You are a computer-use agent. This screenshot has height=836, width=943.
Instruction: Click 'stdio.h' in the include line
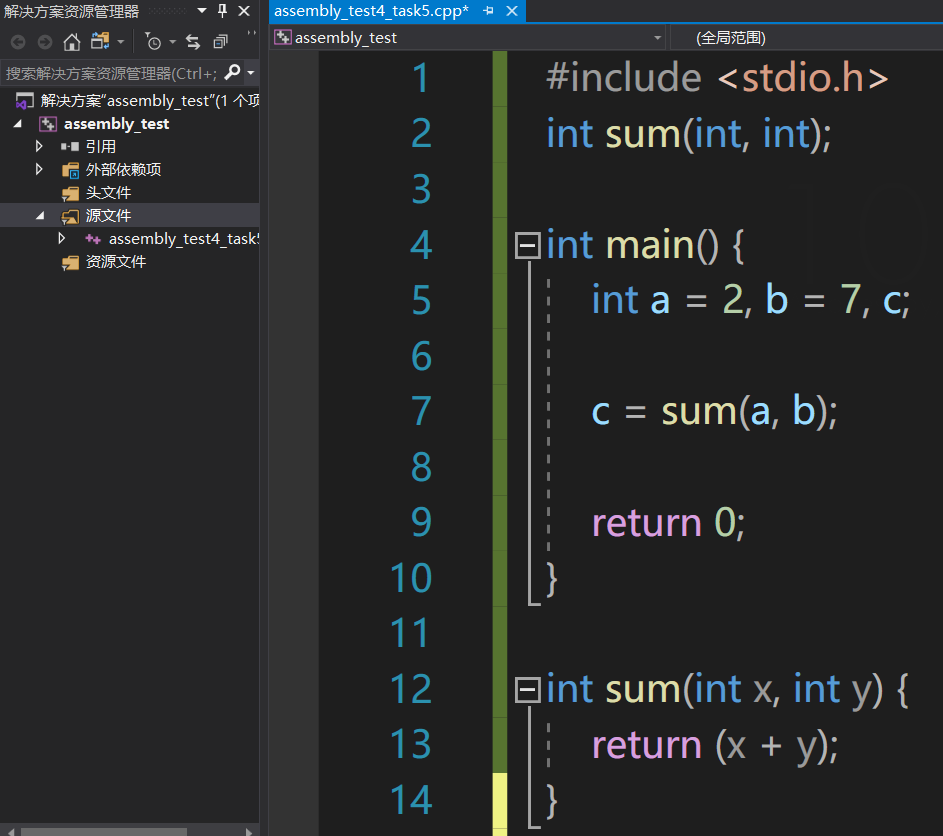click(x=802, y=78)
